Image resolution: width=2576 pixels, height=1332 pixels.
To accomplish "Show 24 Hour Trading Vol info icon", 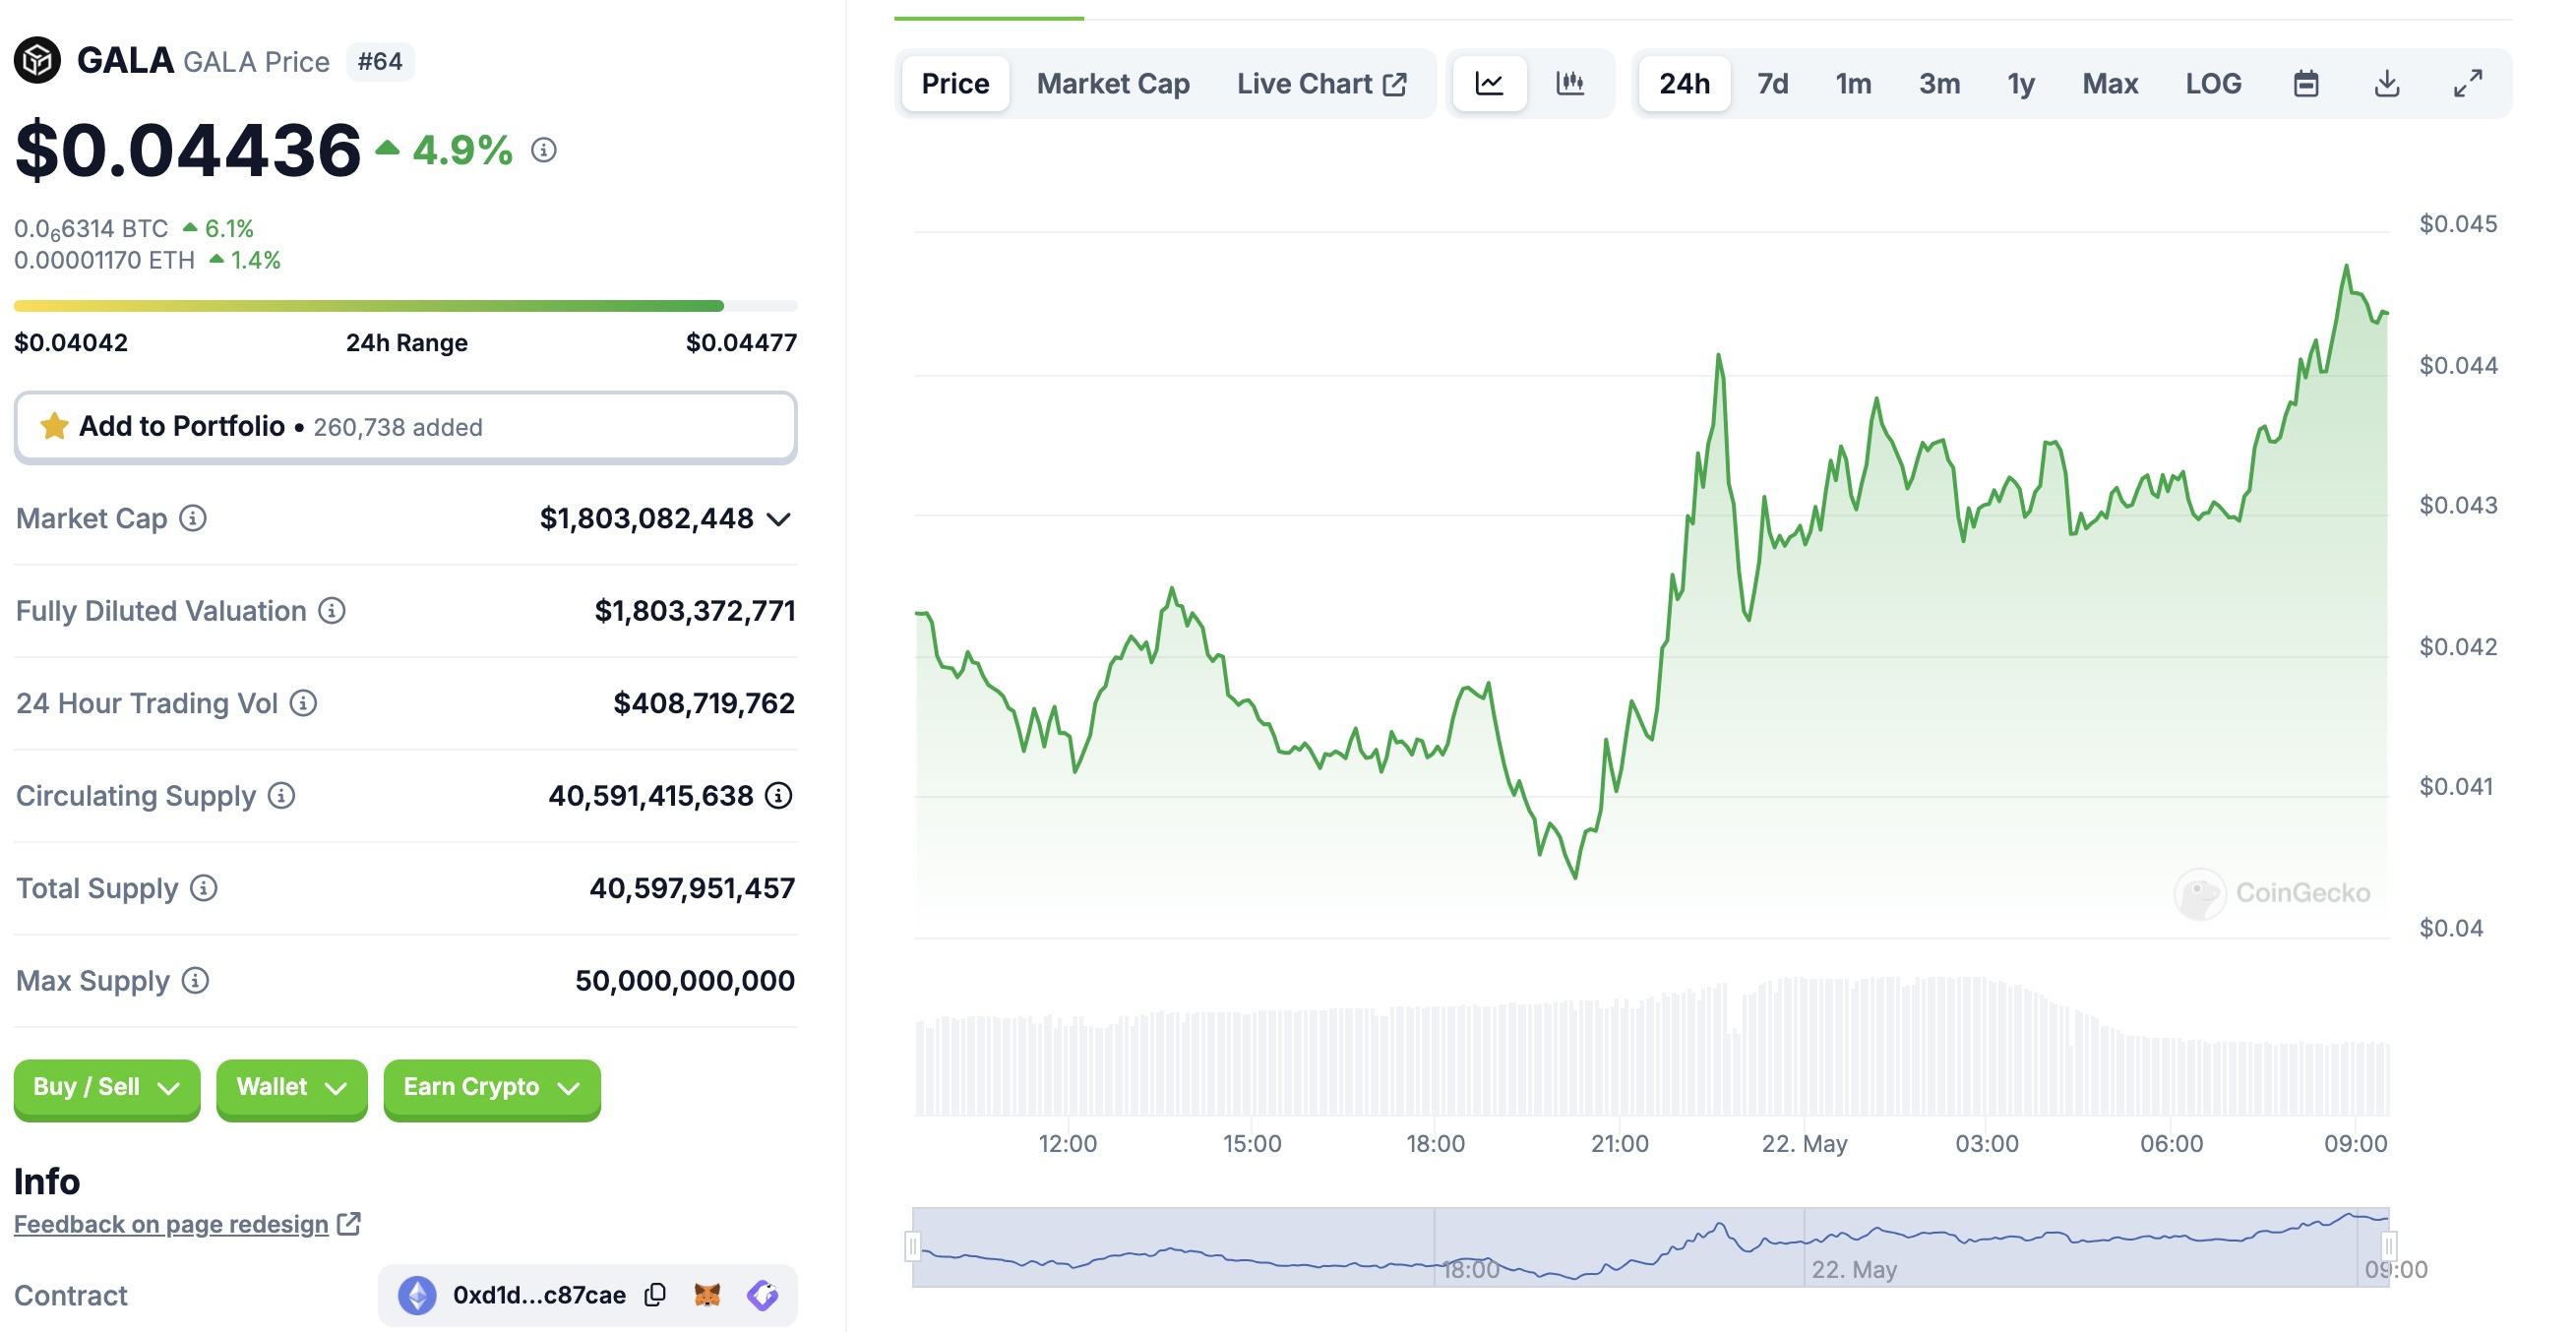I will pos(304,704).
